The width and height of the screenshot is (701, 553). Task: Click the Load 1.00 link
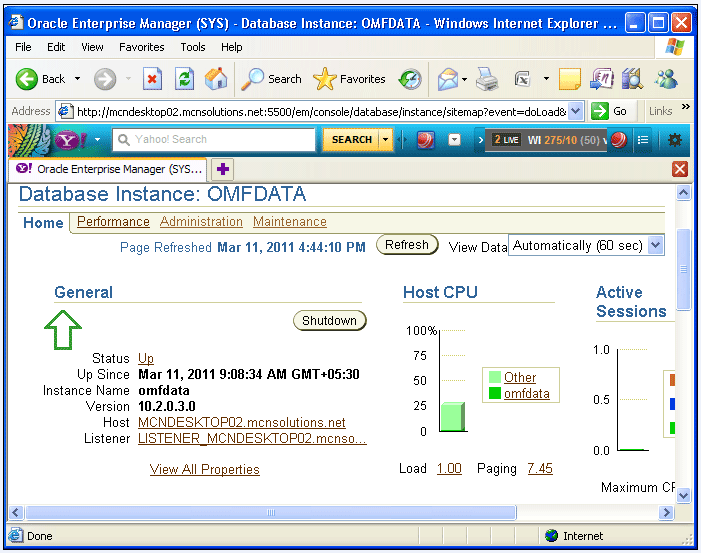(x=449, y=469)
